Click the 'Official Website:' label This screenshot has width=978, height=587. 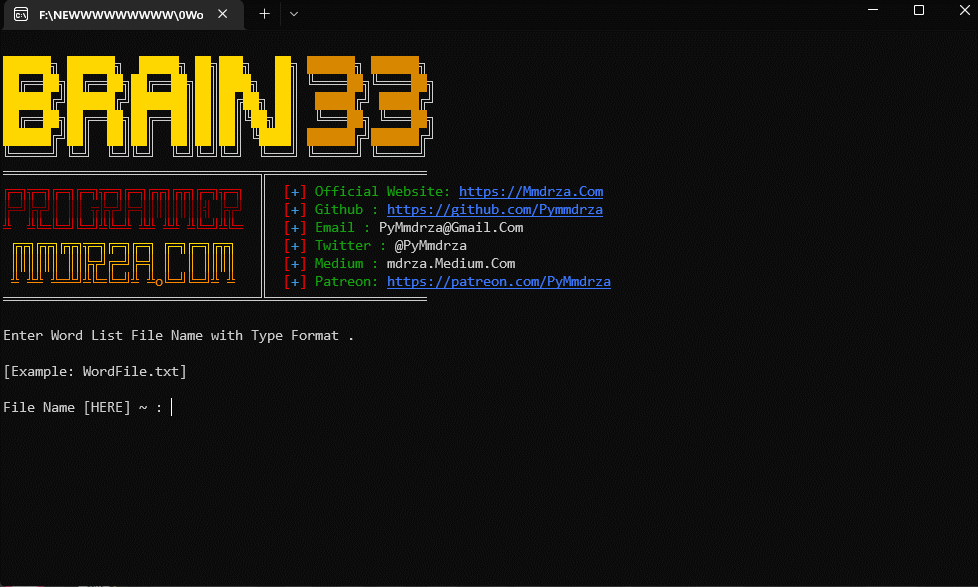pyautogui.click(x=382, y=192)
